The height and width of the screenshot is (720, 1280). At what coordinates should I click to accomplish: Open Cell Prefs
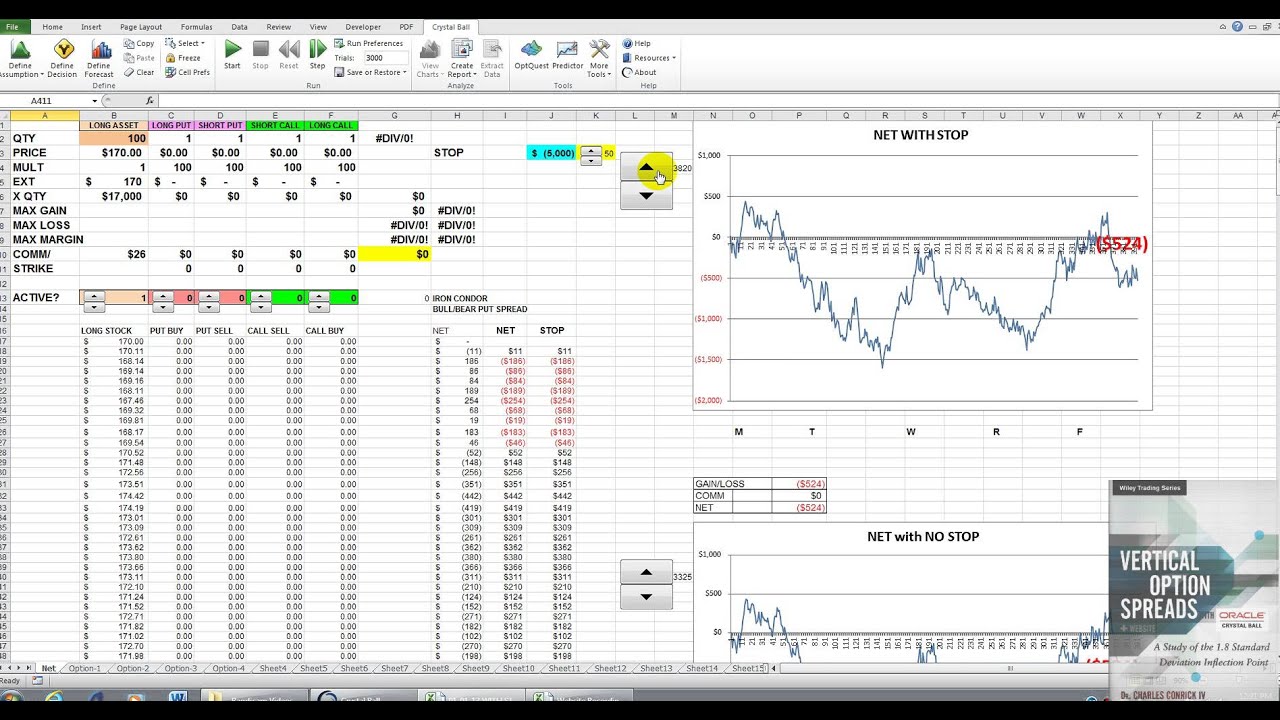pyautogui.click(x=188, y=72)
